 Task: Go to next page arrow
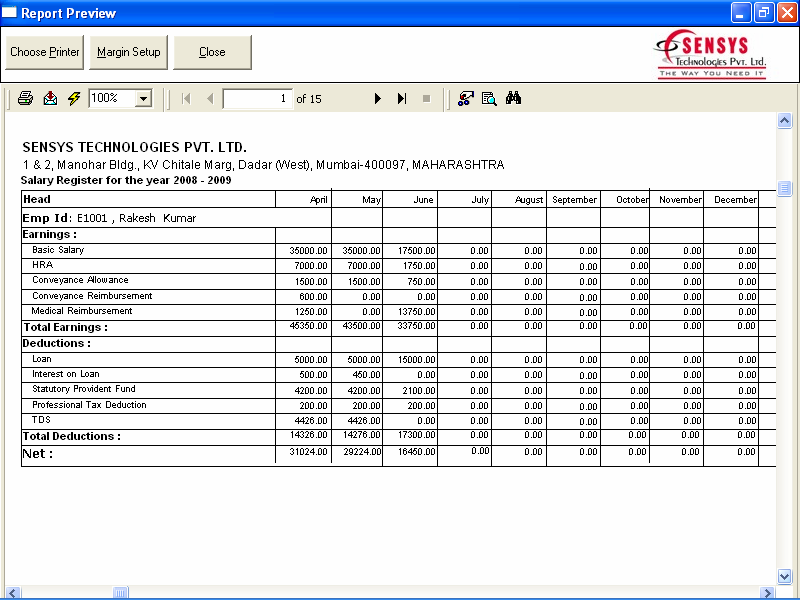coord(378,98)
